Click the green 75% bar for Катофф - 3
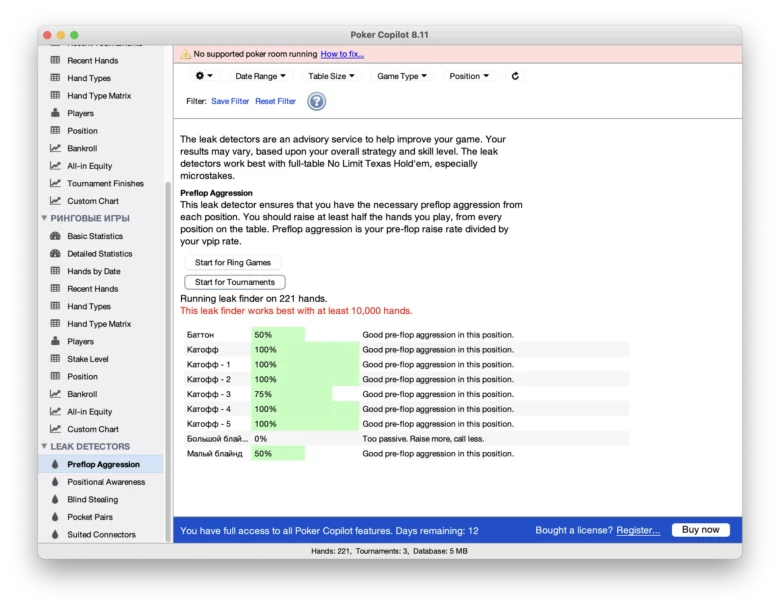Screen dimensions: 780x609 coord(291,394)
